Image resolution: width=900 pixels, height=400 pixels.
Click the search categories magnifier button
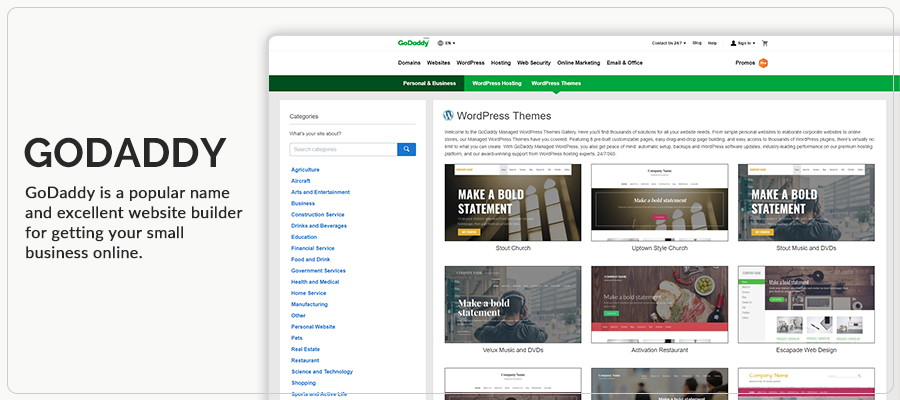tap(406, 149)
